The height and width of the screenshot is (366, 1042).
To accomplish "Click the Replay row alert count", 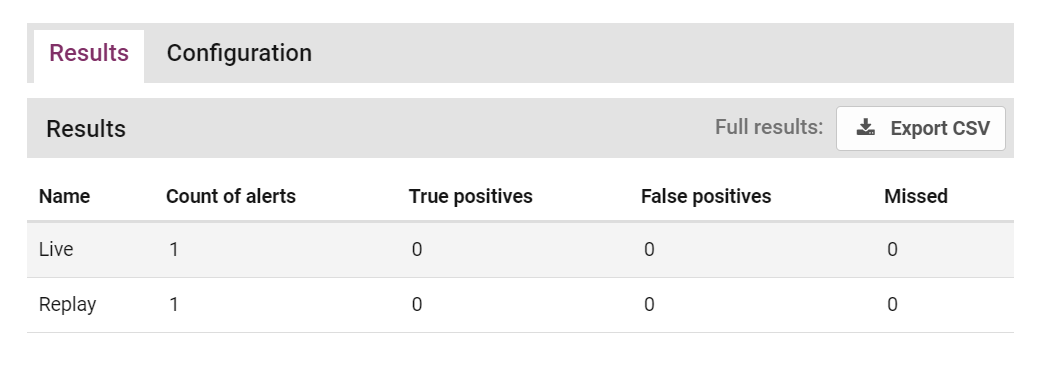I will [x=174, y=305].
